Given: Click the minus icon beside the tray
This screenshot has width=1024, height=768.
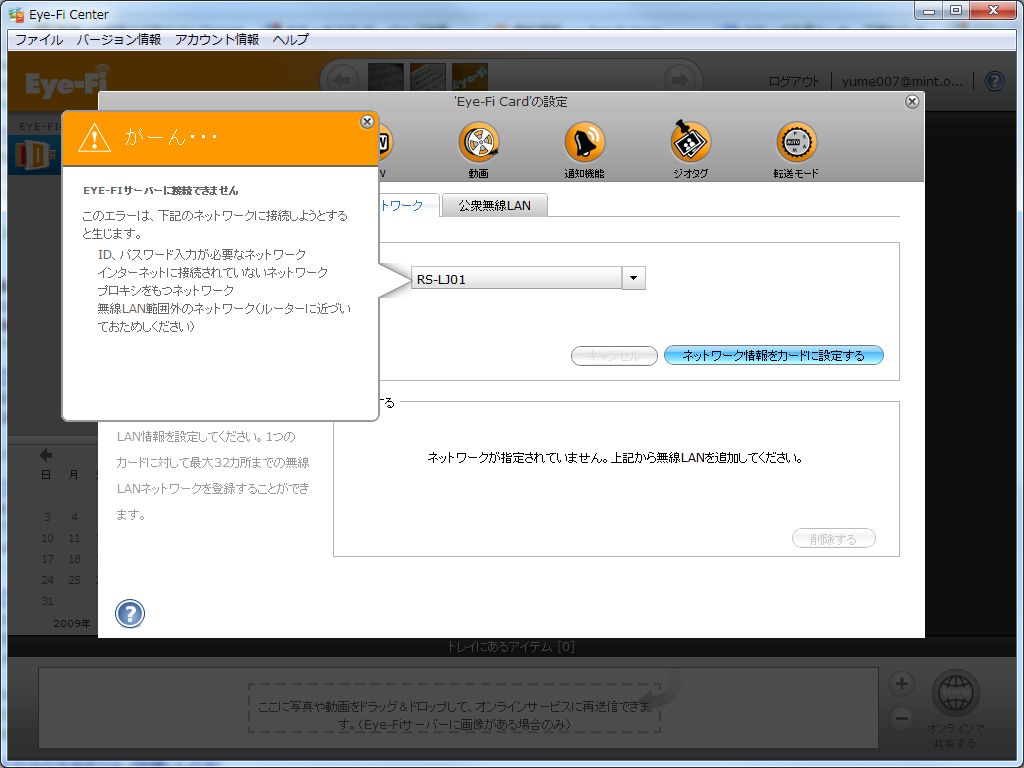Looking at the screenshot, I should point(902,719).
